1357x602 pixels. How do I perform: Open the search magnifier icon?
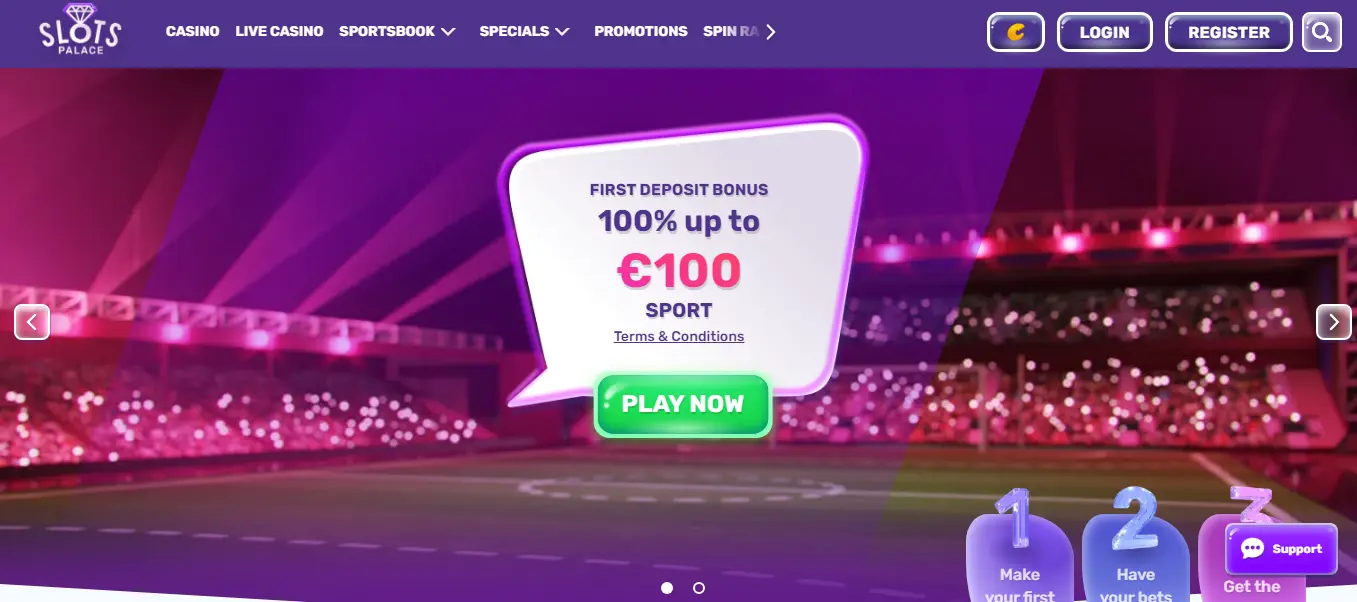click(x=1321, y=32)
